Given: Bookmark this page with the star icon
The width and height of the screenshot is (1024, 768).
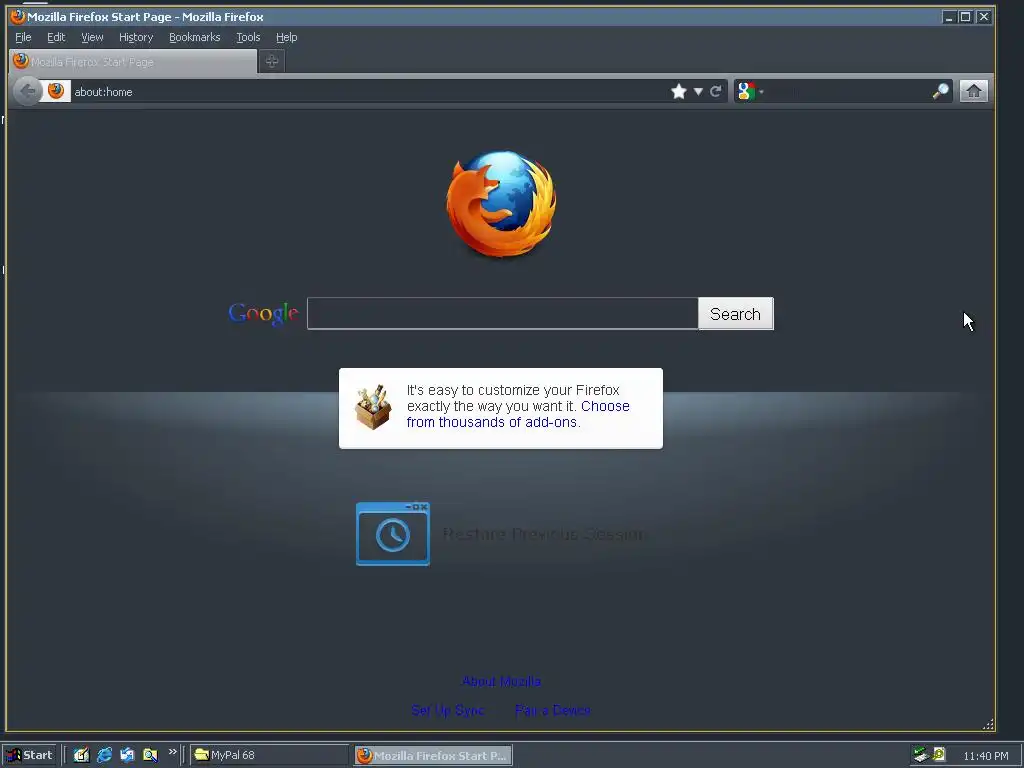Looking at the screenshot, I should click(x=679, y=91).
